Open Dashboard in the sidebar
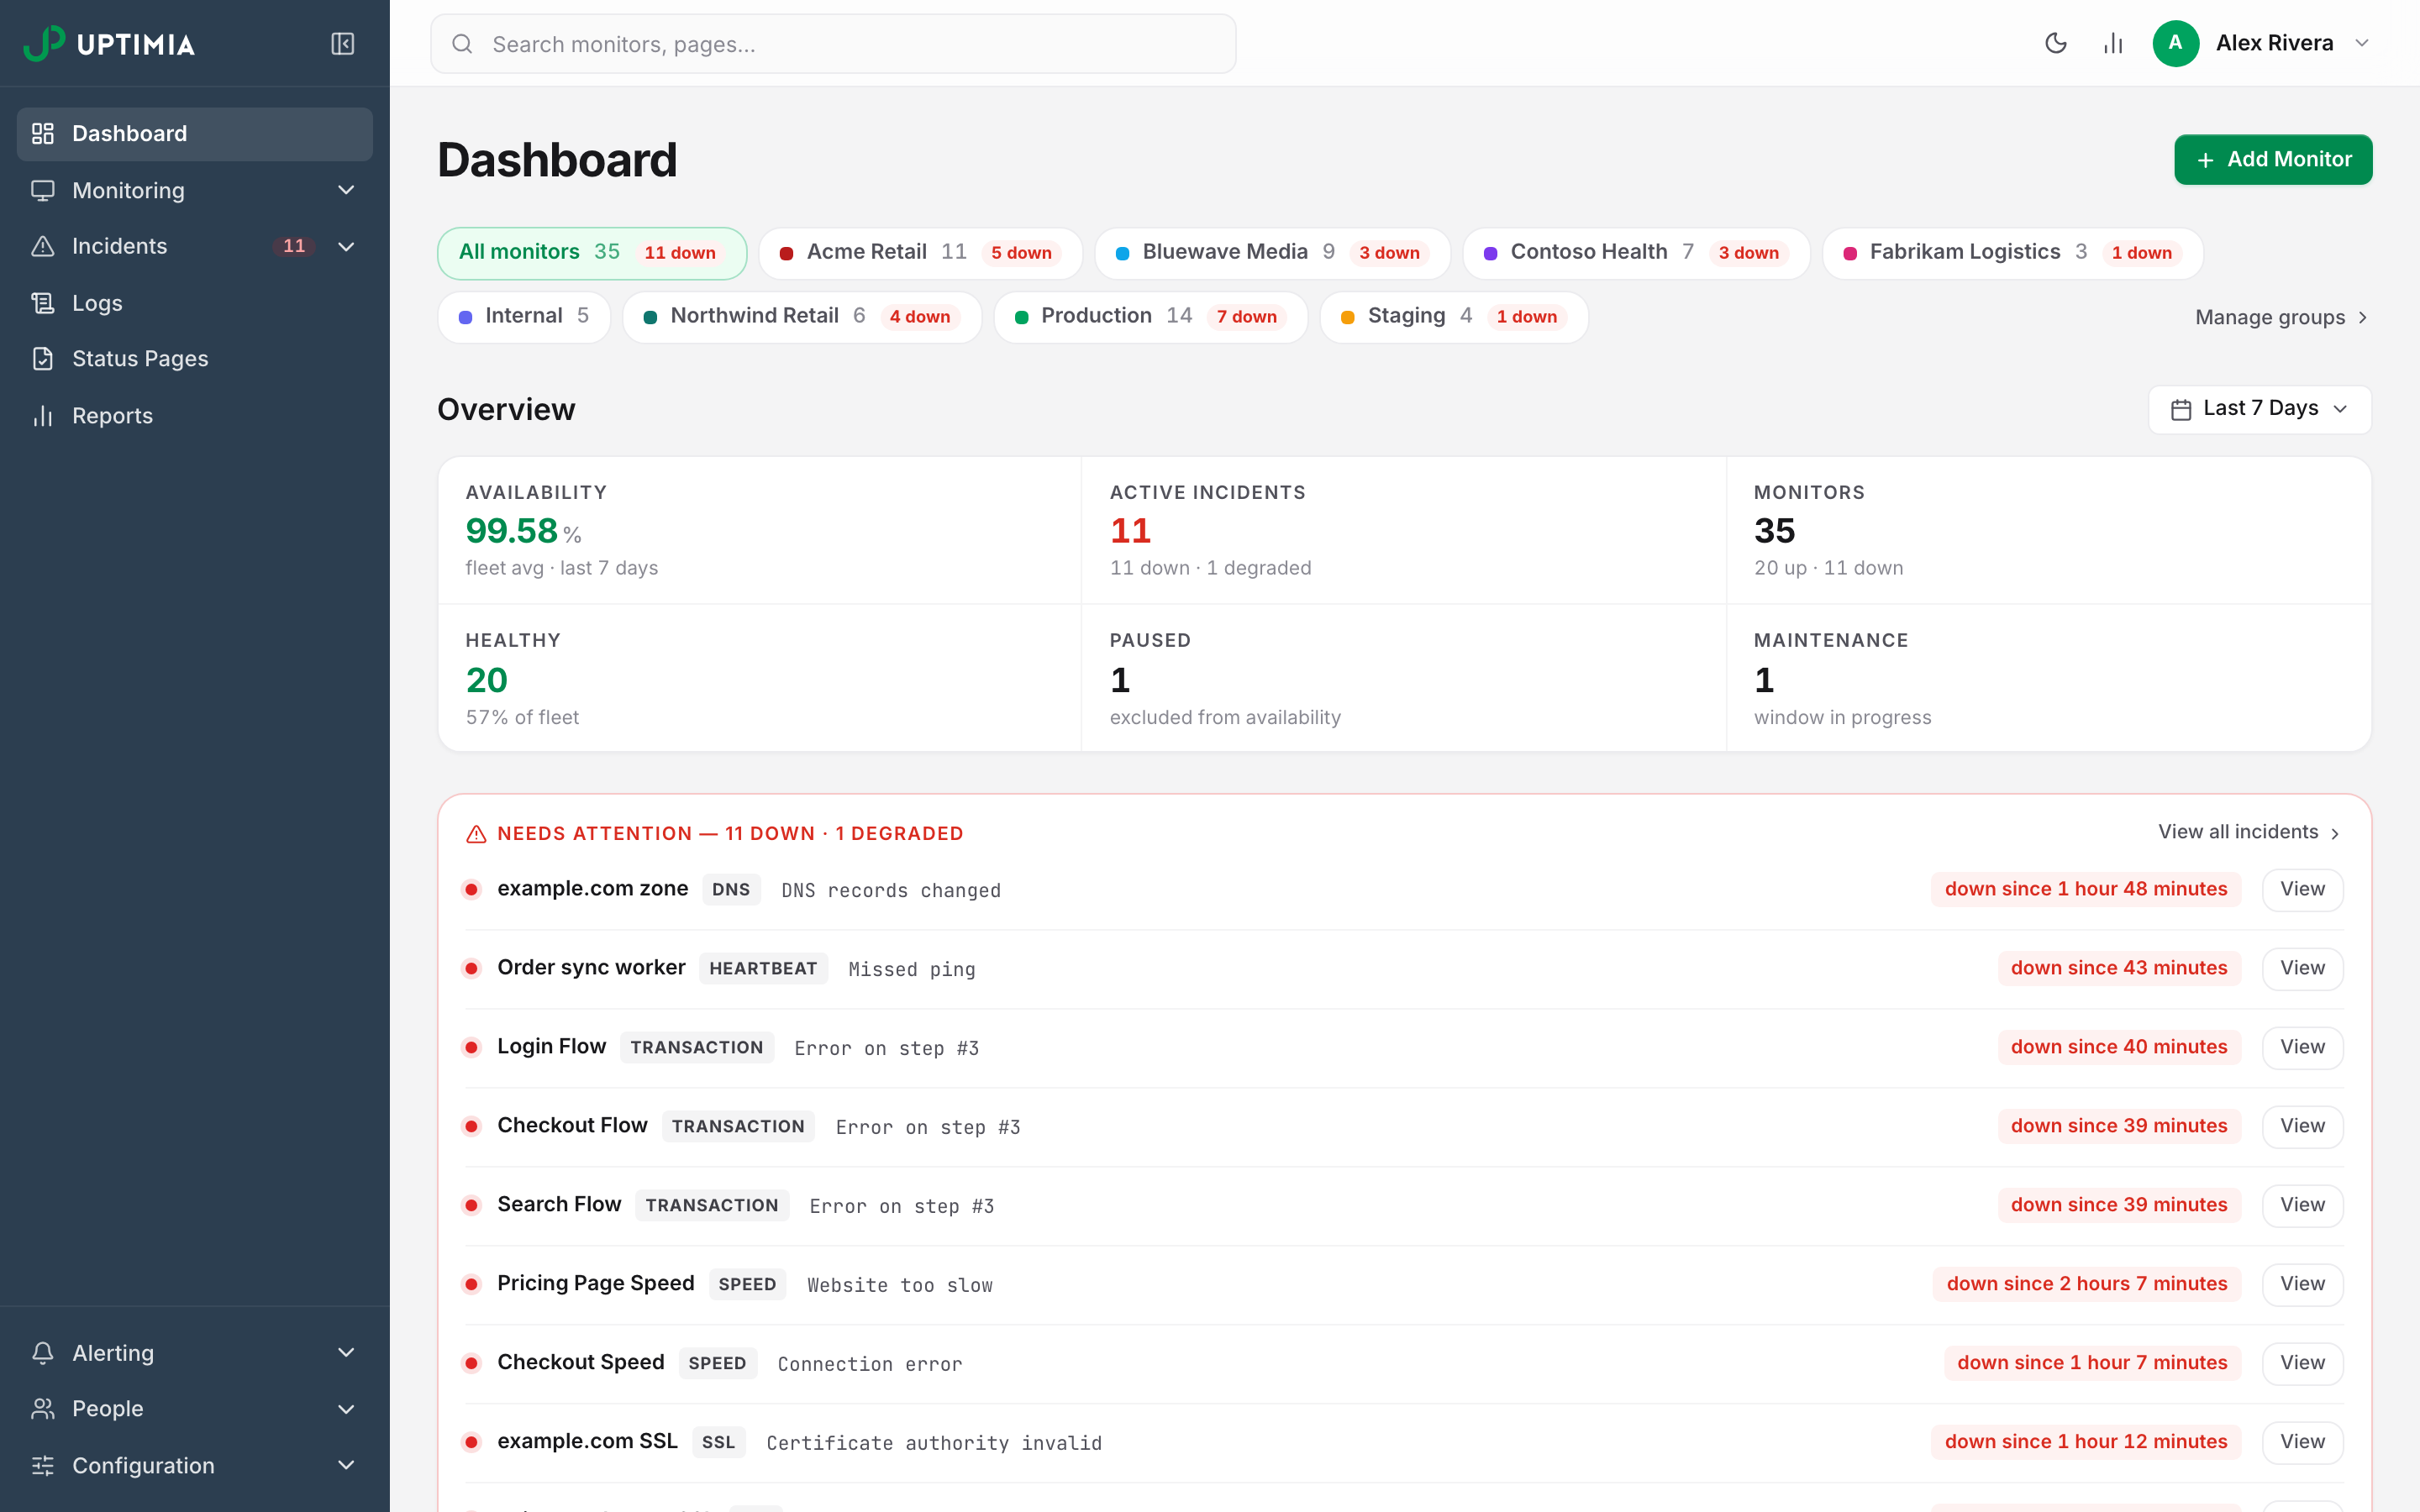This screenshot has height=1512, width=2420. [x=195, y=134]
